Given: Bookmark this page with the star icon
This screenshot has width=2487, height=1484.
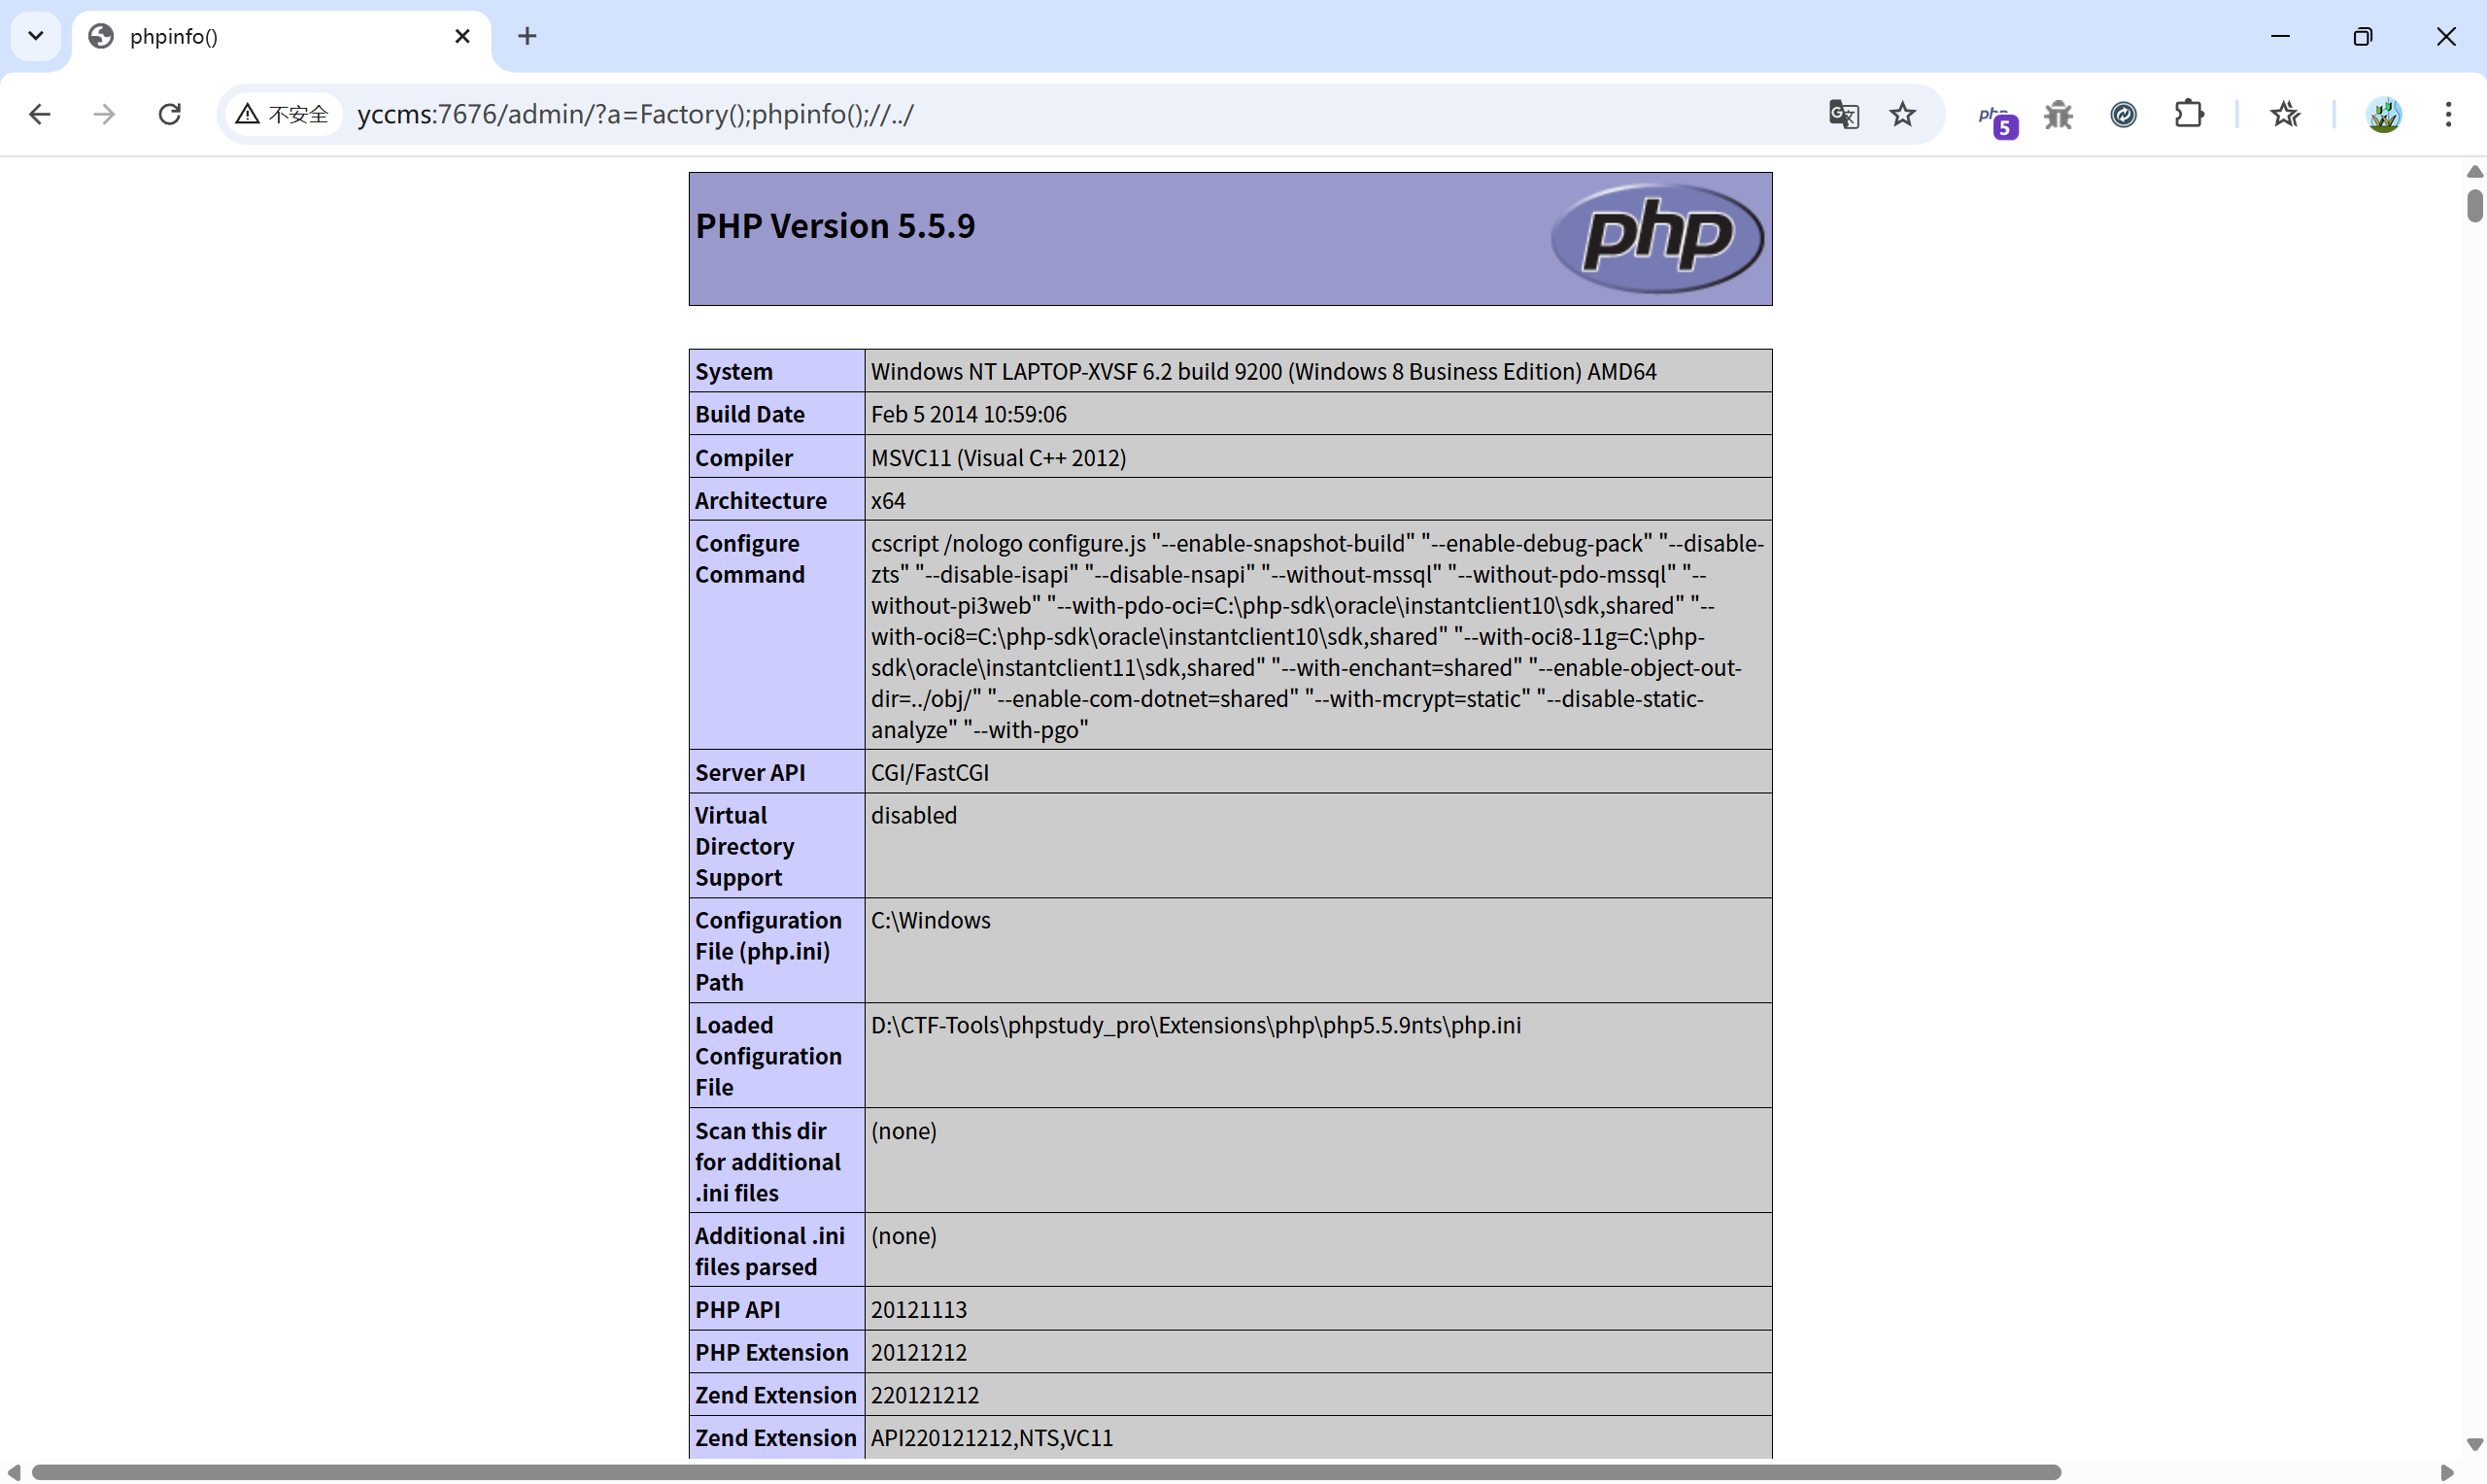Looking at the screenshot, I should click(x=1902, y=114).
